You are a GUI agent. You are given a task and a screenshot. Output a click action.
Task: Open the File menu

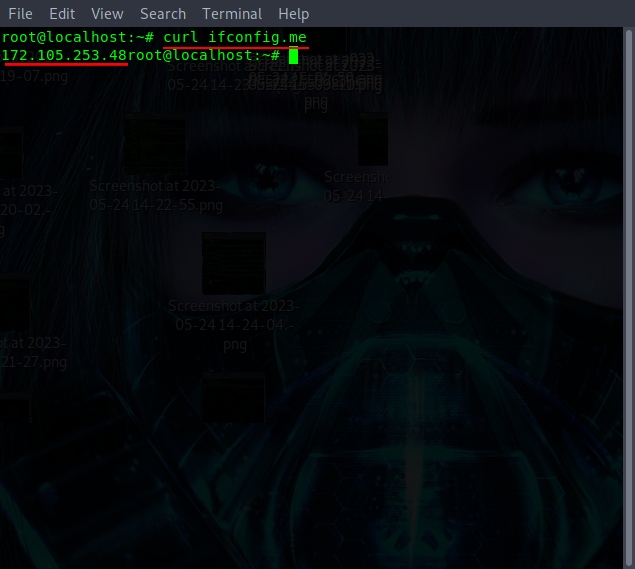[20, 14]
